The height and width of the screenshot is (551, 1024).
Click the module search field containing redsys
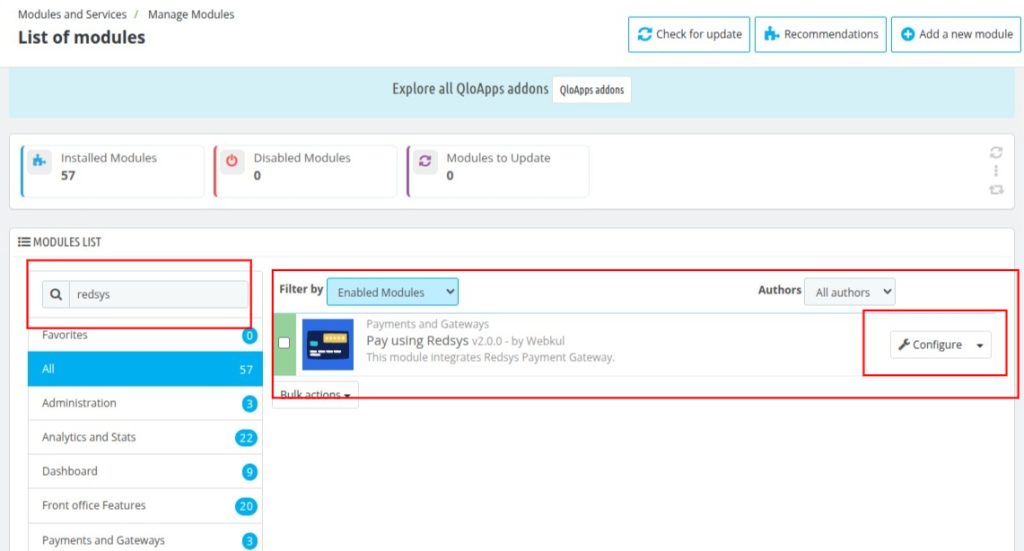point(159,294)
